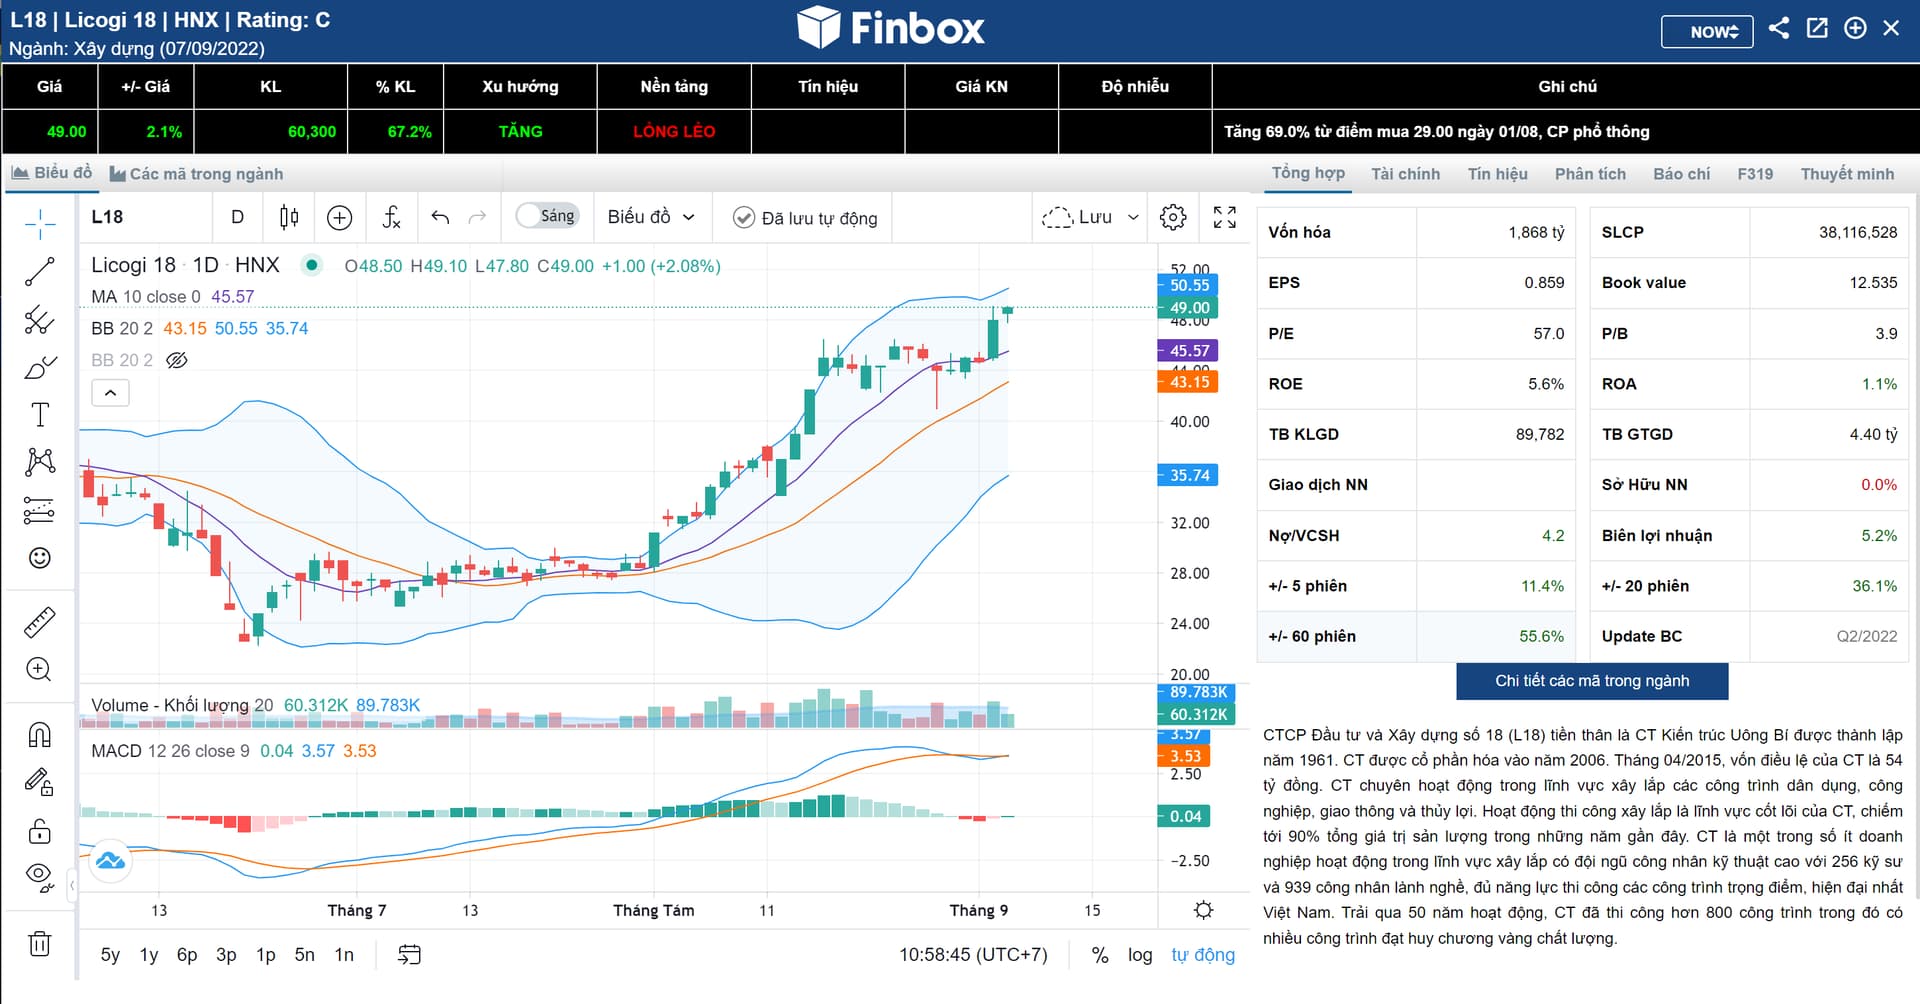Toggle the Sáng light theme switch
The width and height of the screenshot is (1920, 1004).
pyautogui.click(x=548, y=216)
